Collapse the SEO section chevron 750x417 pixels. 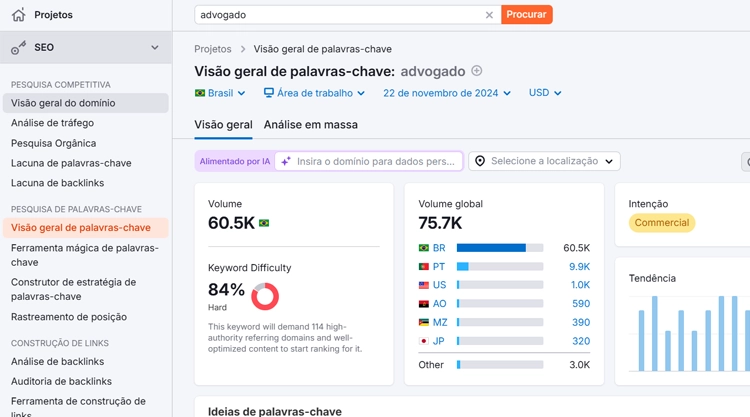[x=154, y=47]
